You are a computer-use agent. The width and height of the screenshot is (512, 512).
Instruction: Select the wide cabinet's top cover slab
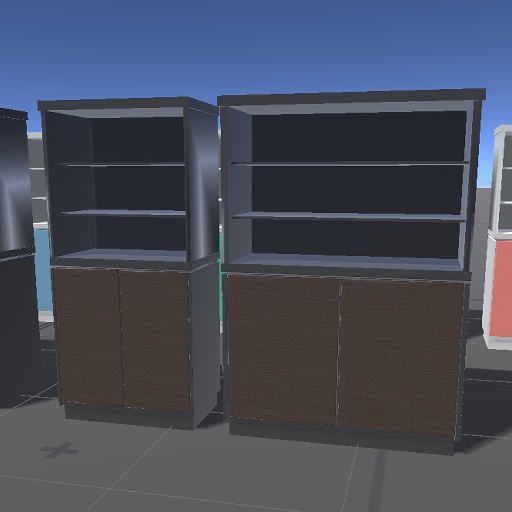tap(351, 97)
